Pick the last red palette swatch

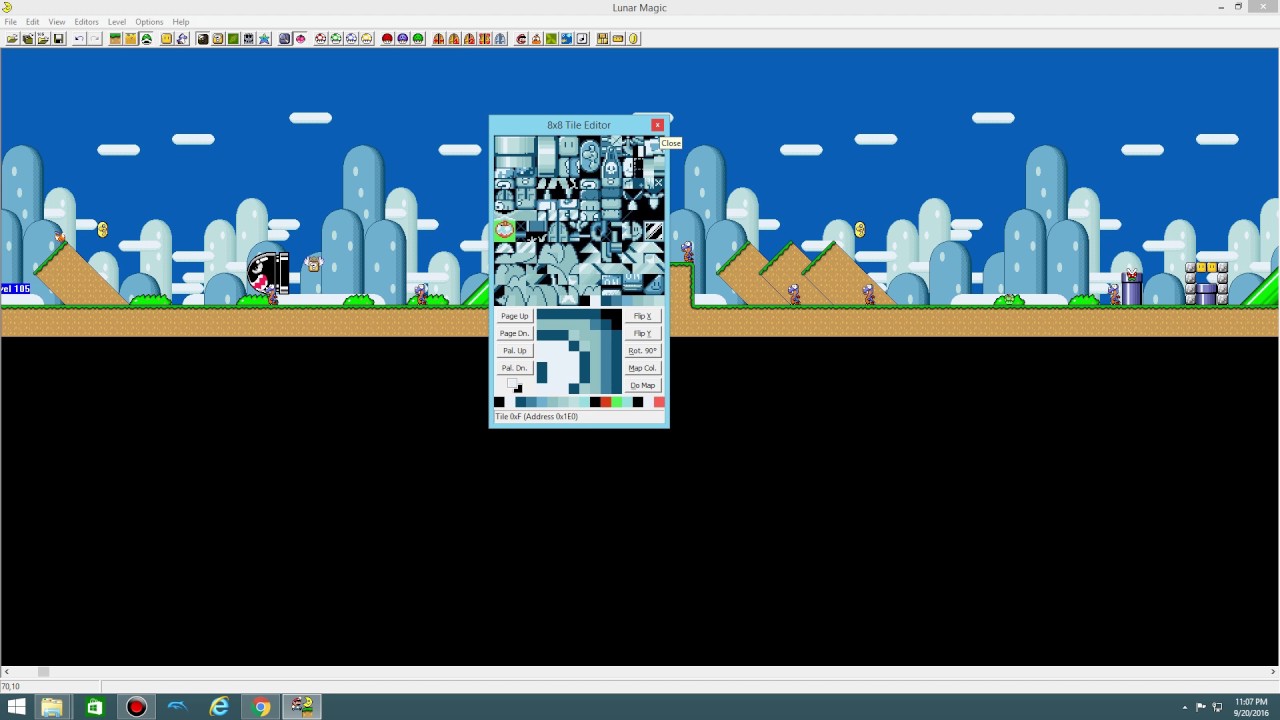pyautogui.click(x=659, y=402)
